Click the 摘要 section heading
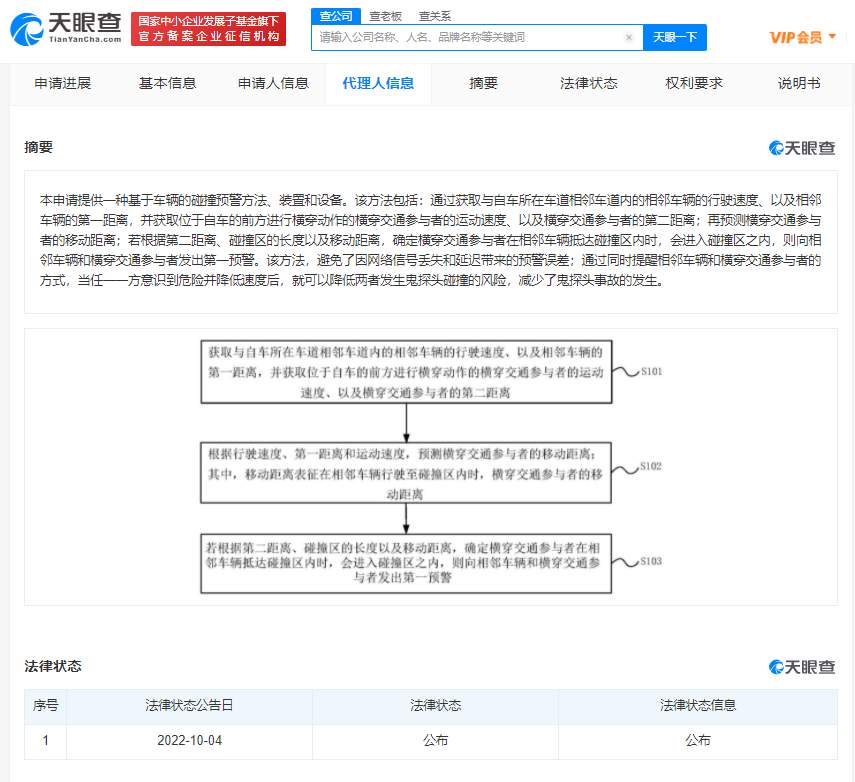This screenshot has height=782, width=855. (39, 147)
